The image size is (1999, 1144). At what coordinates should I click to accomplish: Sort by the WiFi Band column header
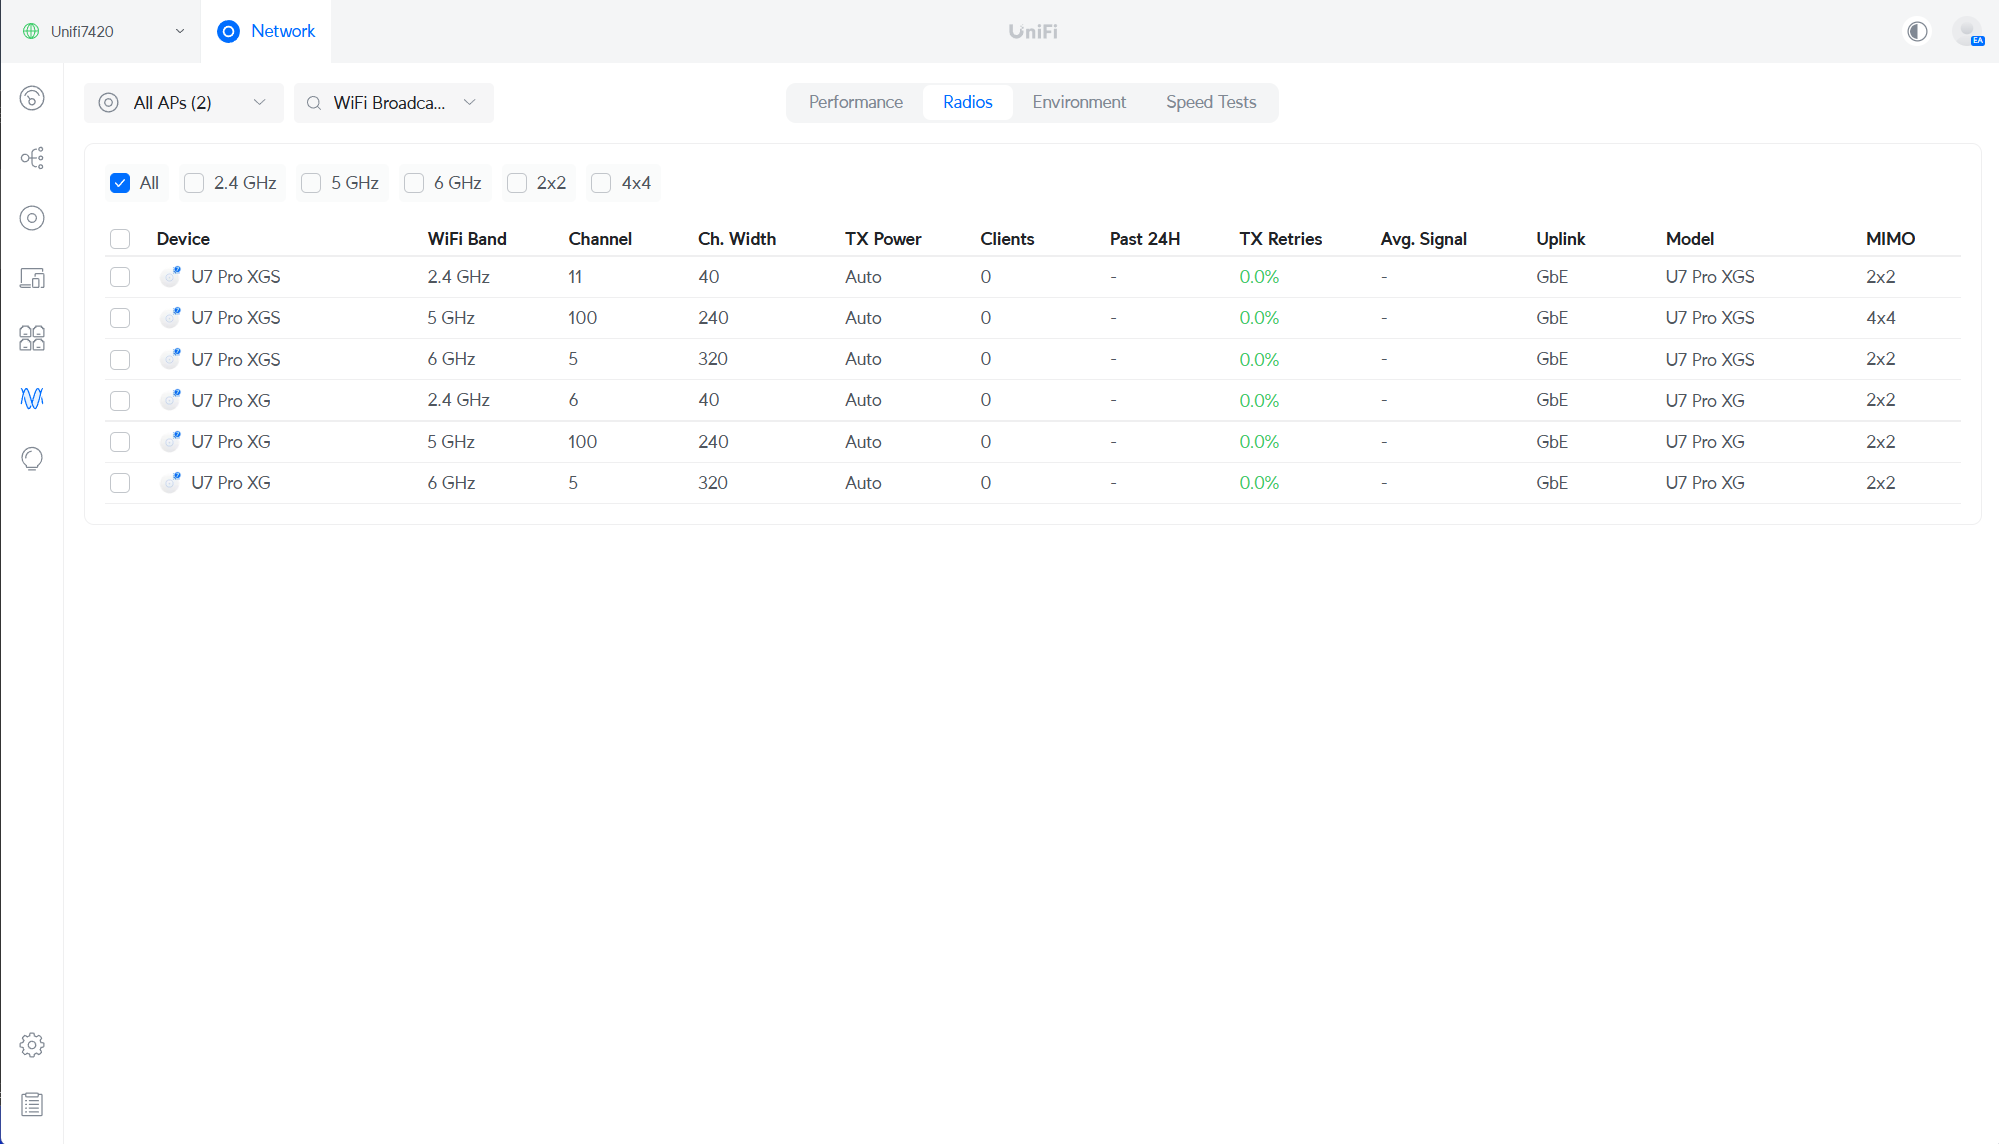[x=467, y=239]
